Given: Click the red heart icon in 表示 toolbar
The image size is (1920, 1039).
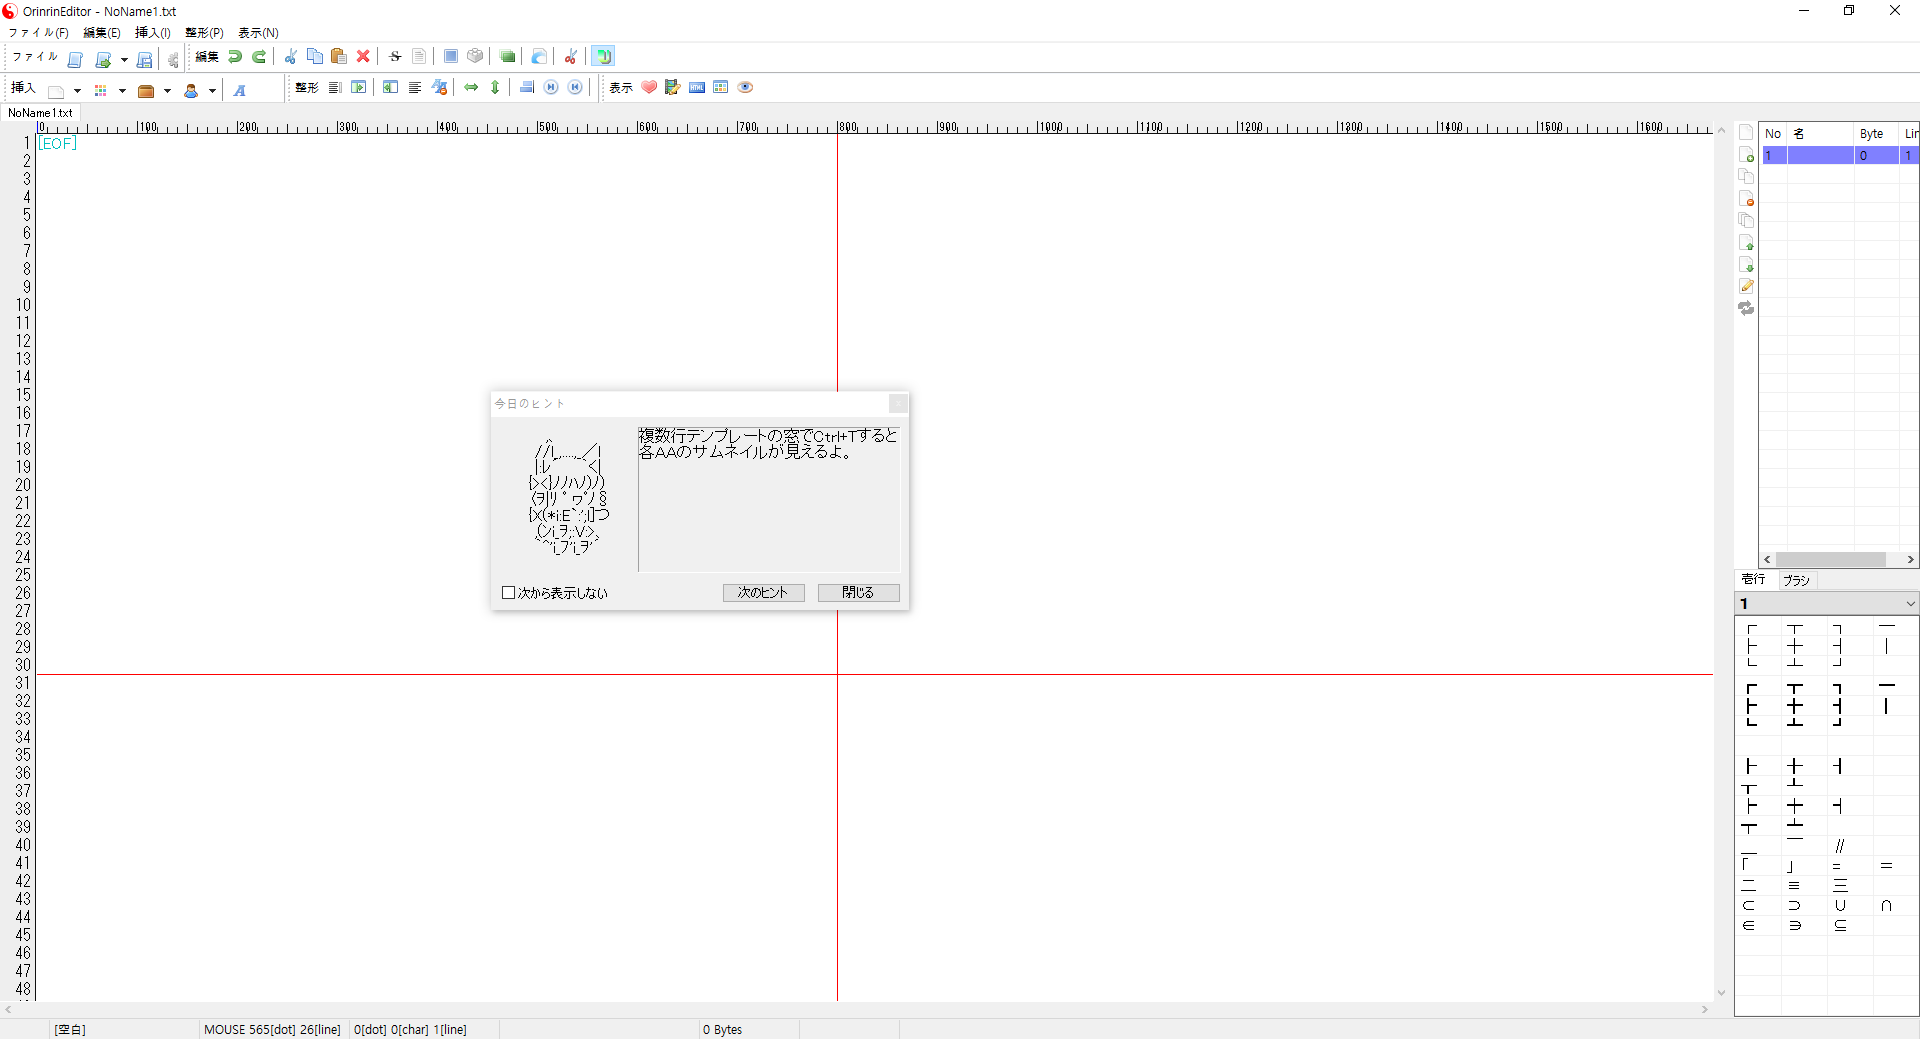Looking at the screenshot, I should tap(649, 88).
